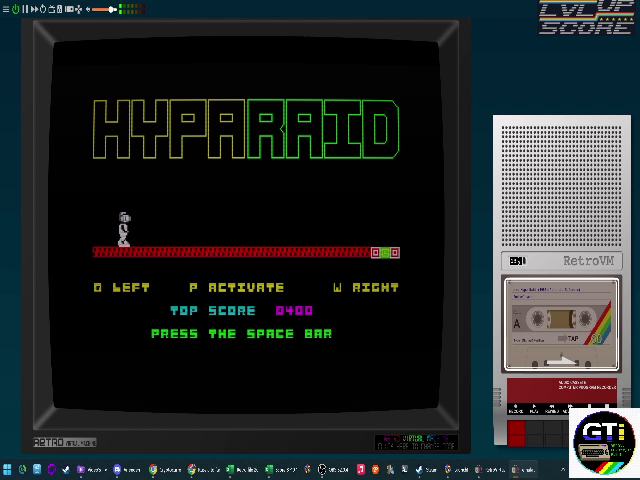Switch to the first Chrome window in the taskbar
This screenshot has width=640, height=480.
tap(165, 470)
